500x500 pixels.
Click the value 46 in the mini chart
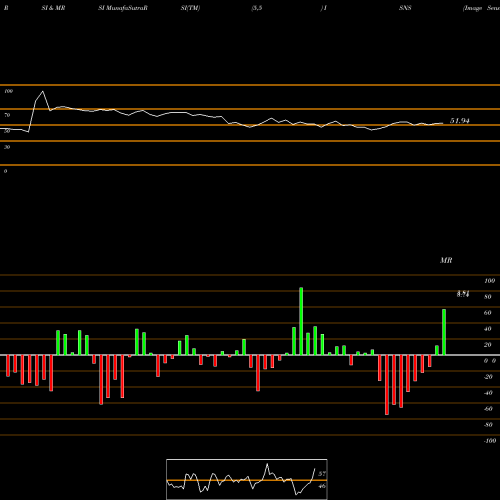pyautogui.click(x=322, y=486)
